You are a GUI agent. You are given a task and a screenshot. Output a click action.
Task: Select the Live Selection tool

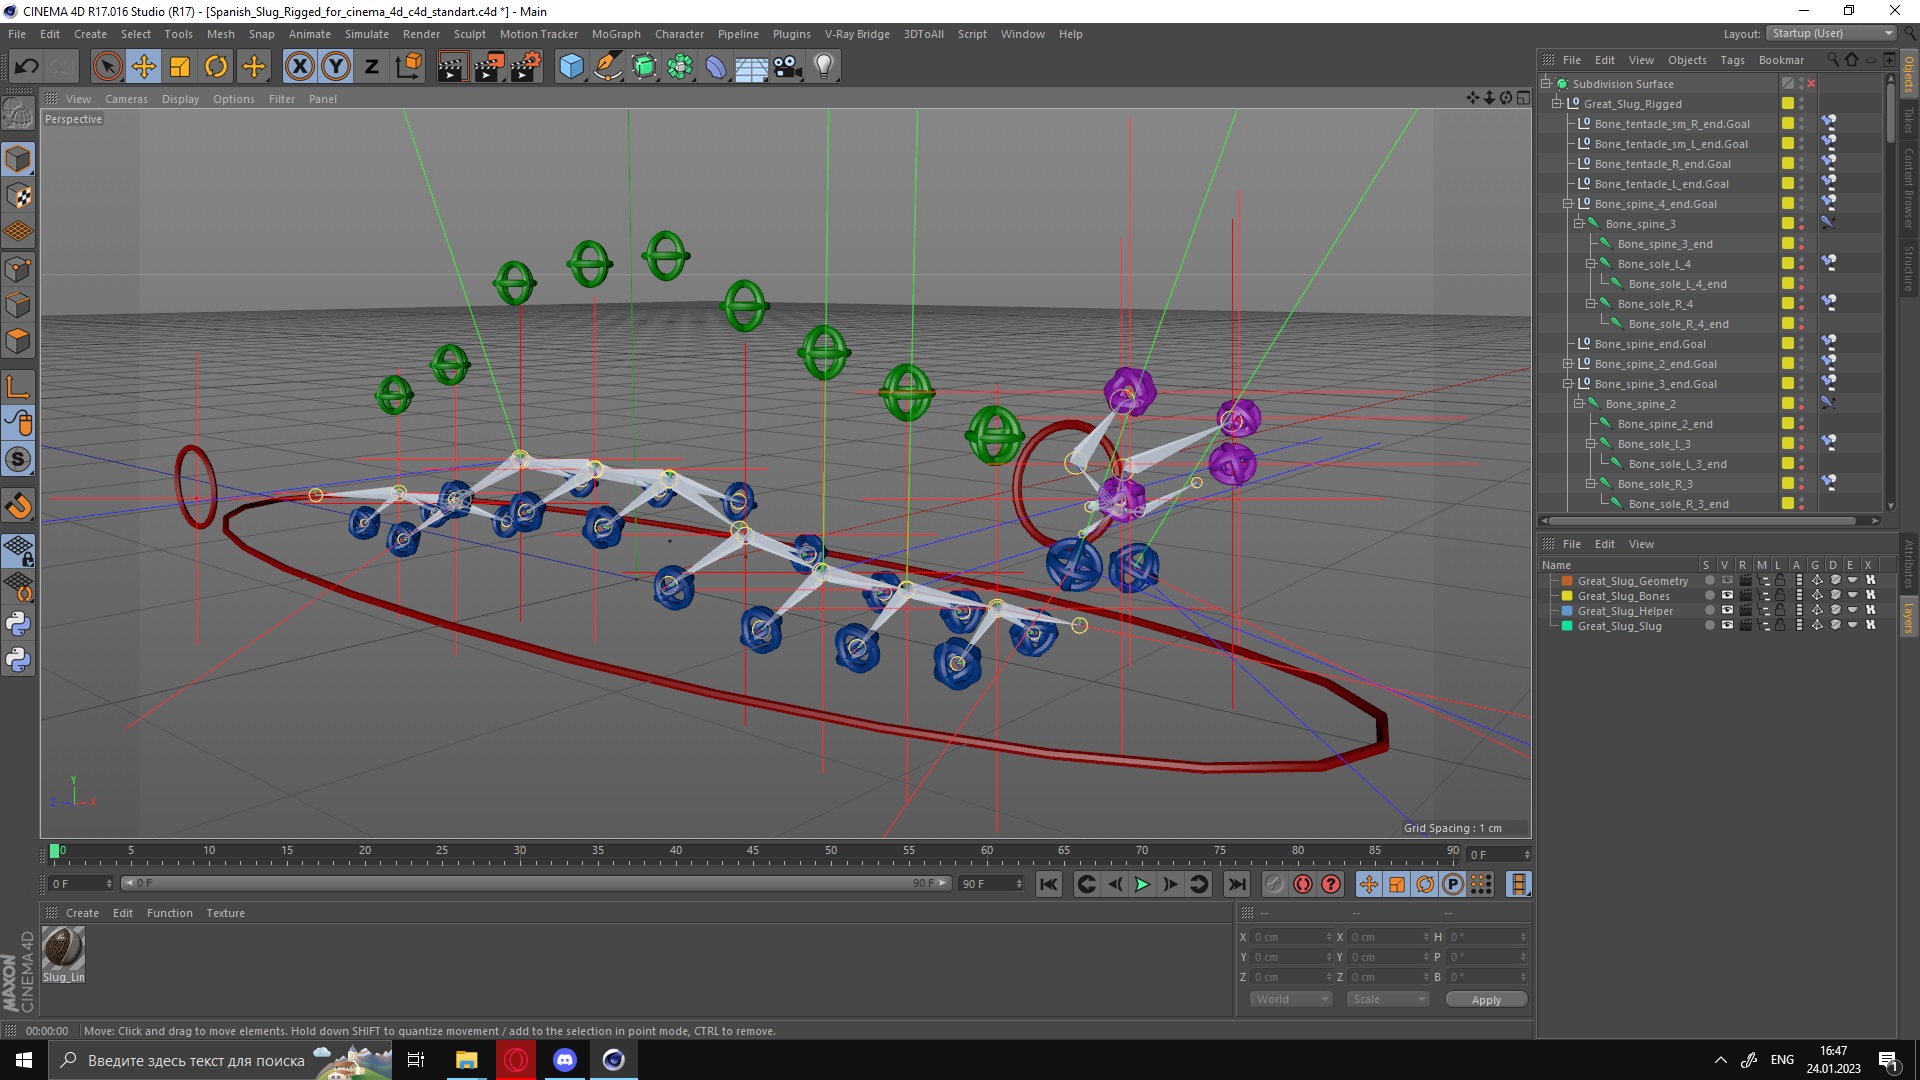[x=107, y=67]
